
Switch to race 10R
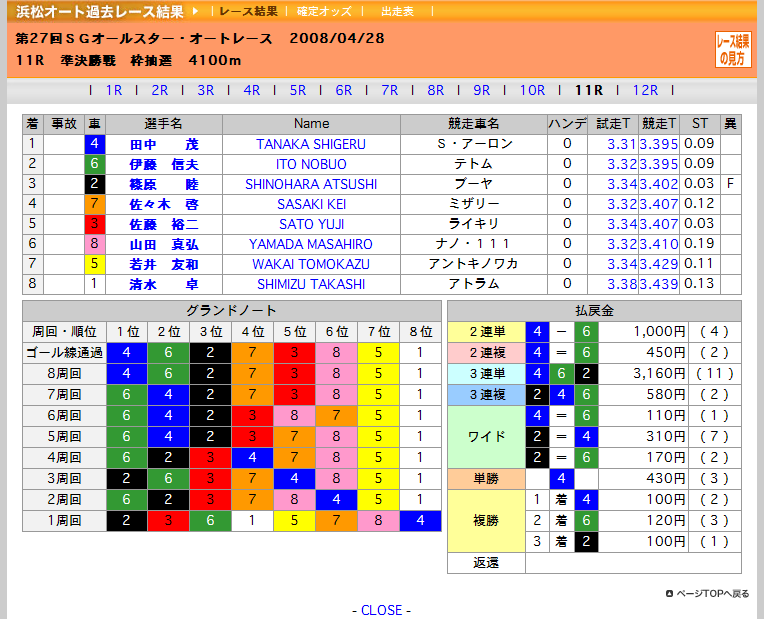[x=532, y=90]
